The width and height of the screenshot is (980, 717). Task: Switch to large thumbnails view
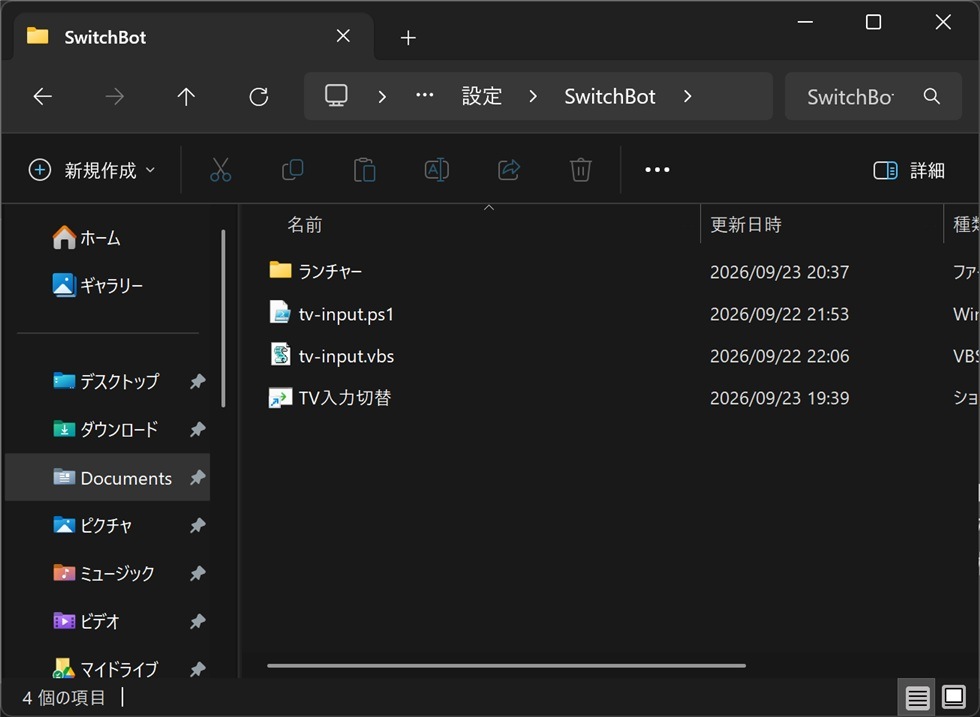pos(954,697)
